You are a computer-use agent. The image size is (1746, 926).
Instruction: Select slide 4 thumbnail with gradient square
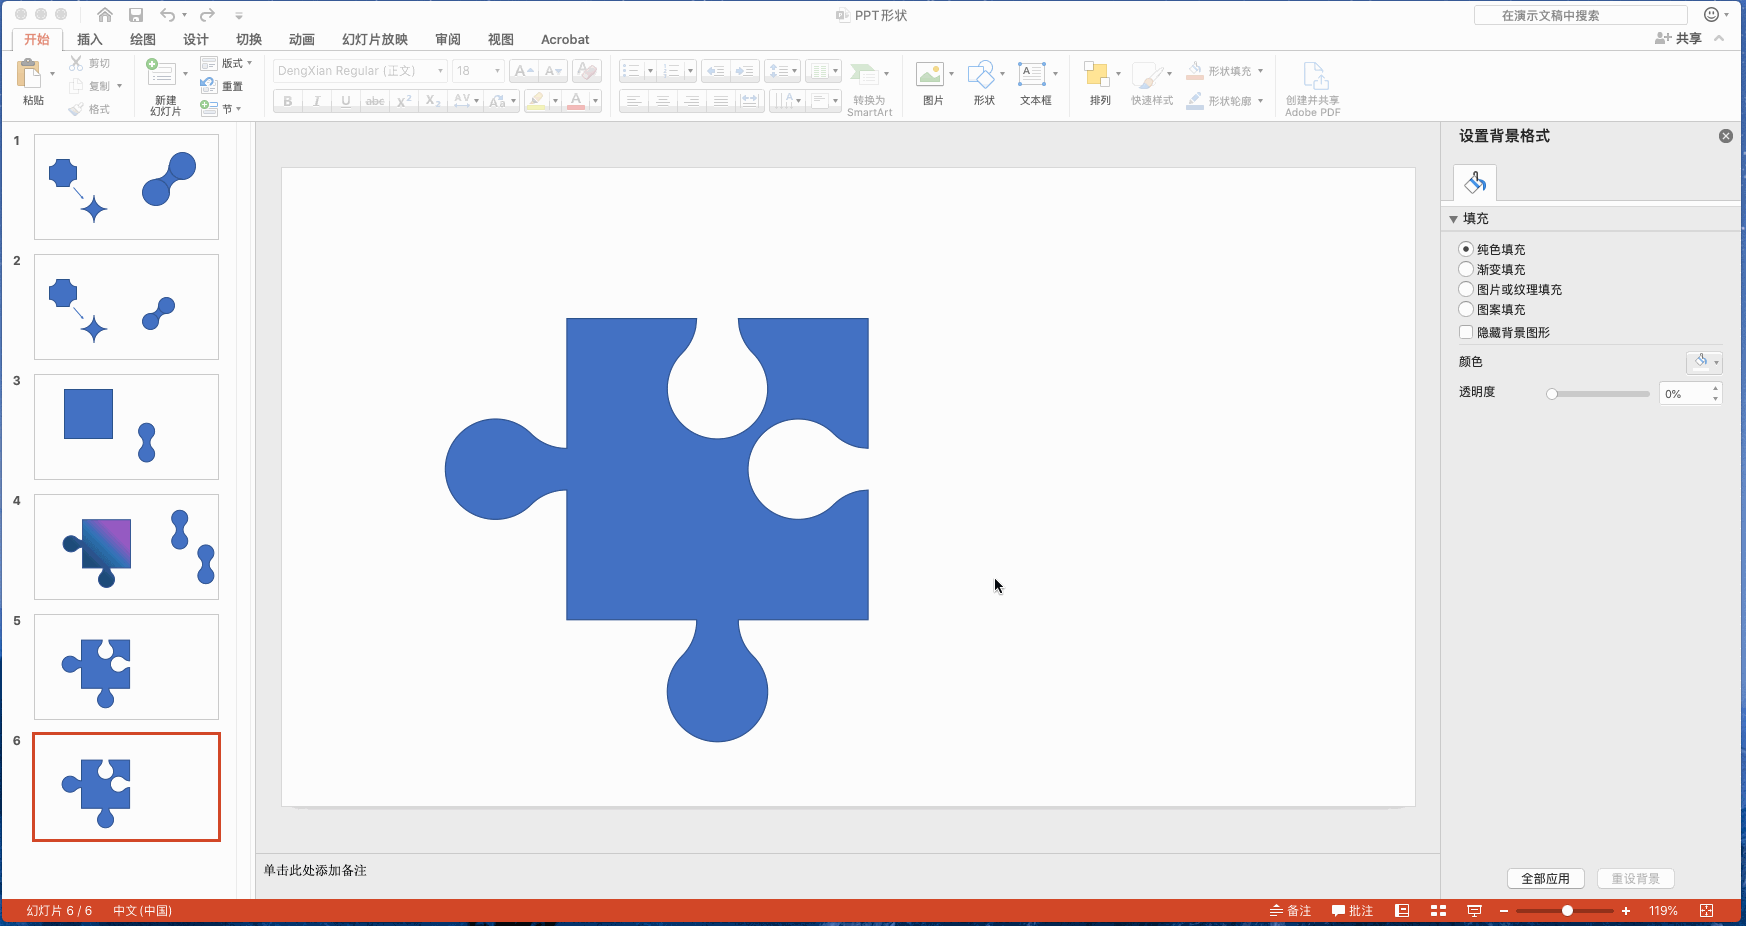(126, 547)
